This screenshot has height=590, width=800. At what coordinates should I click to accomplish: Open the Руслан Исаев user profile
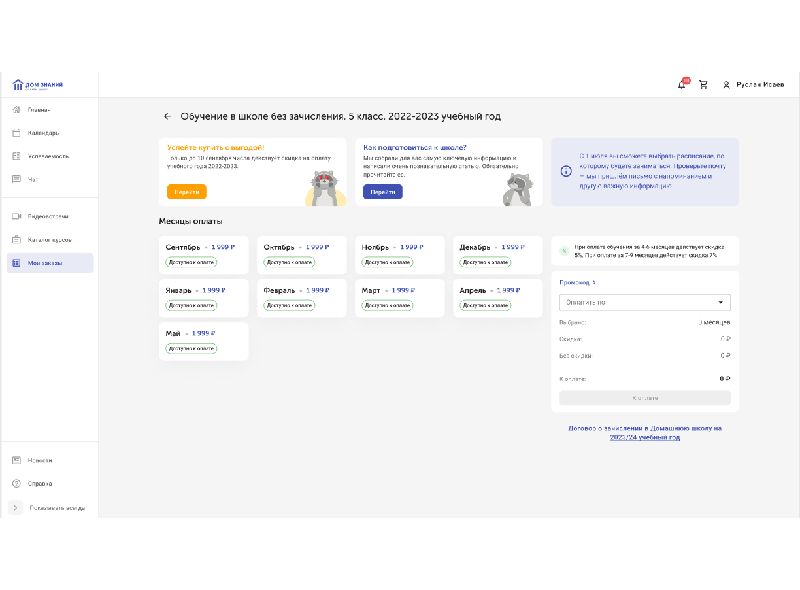coord(753,85)
